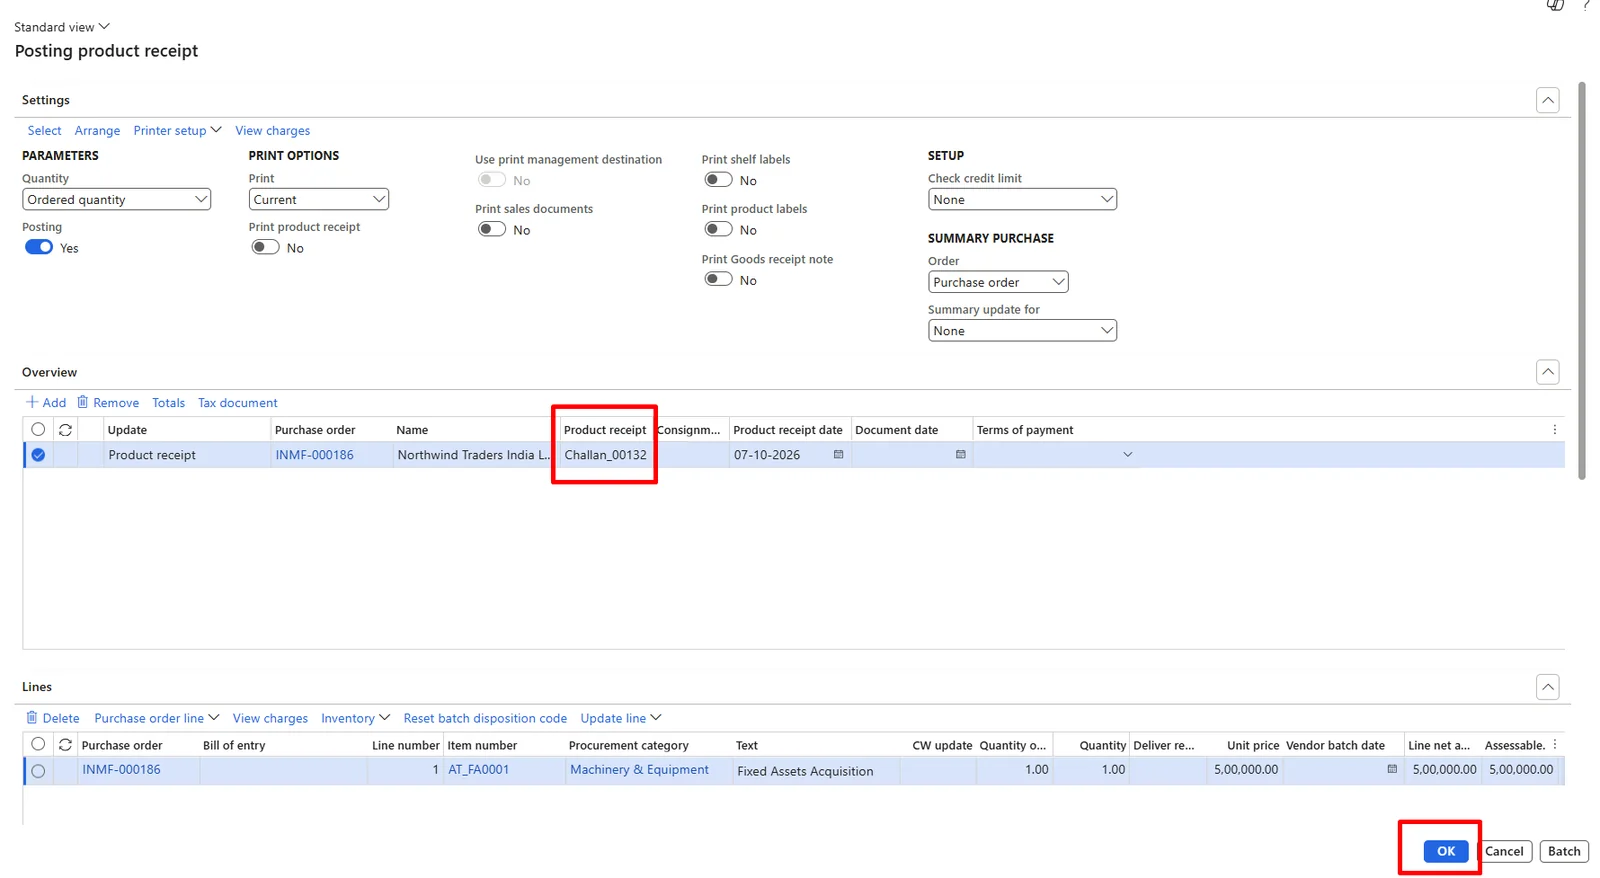Click the Batch button
This screenshot has width=1600, height=878.
(1564, 851)
